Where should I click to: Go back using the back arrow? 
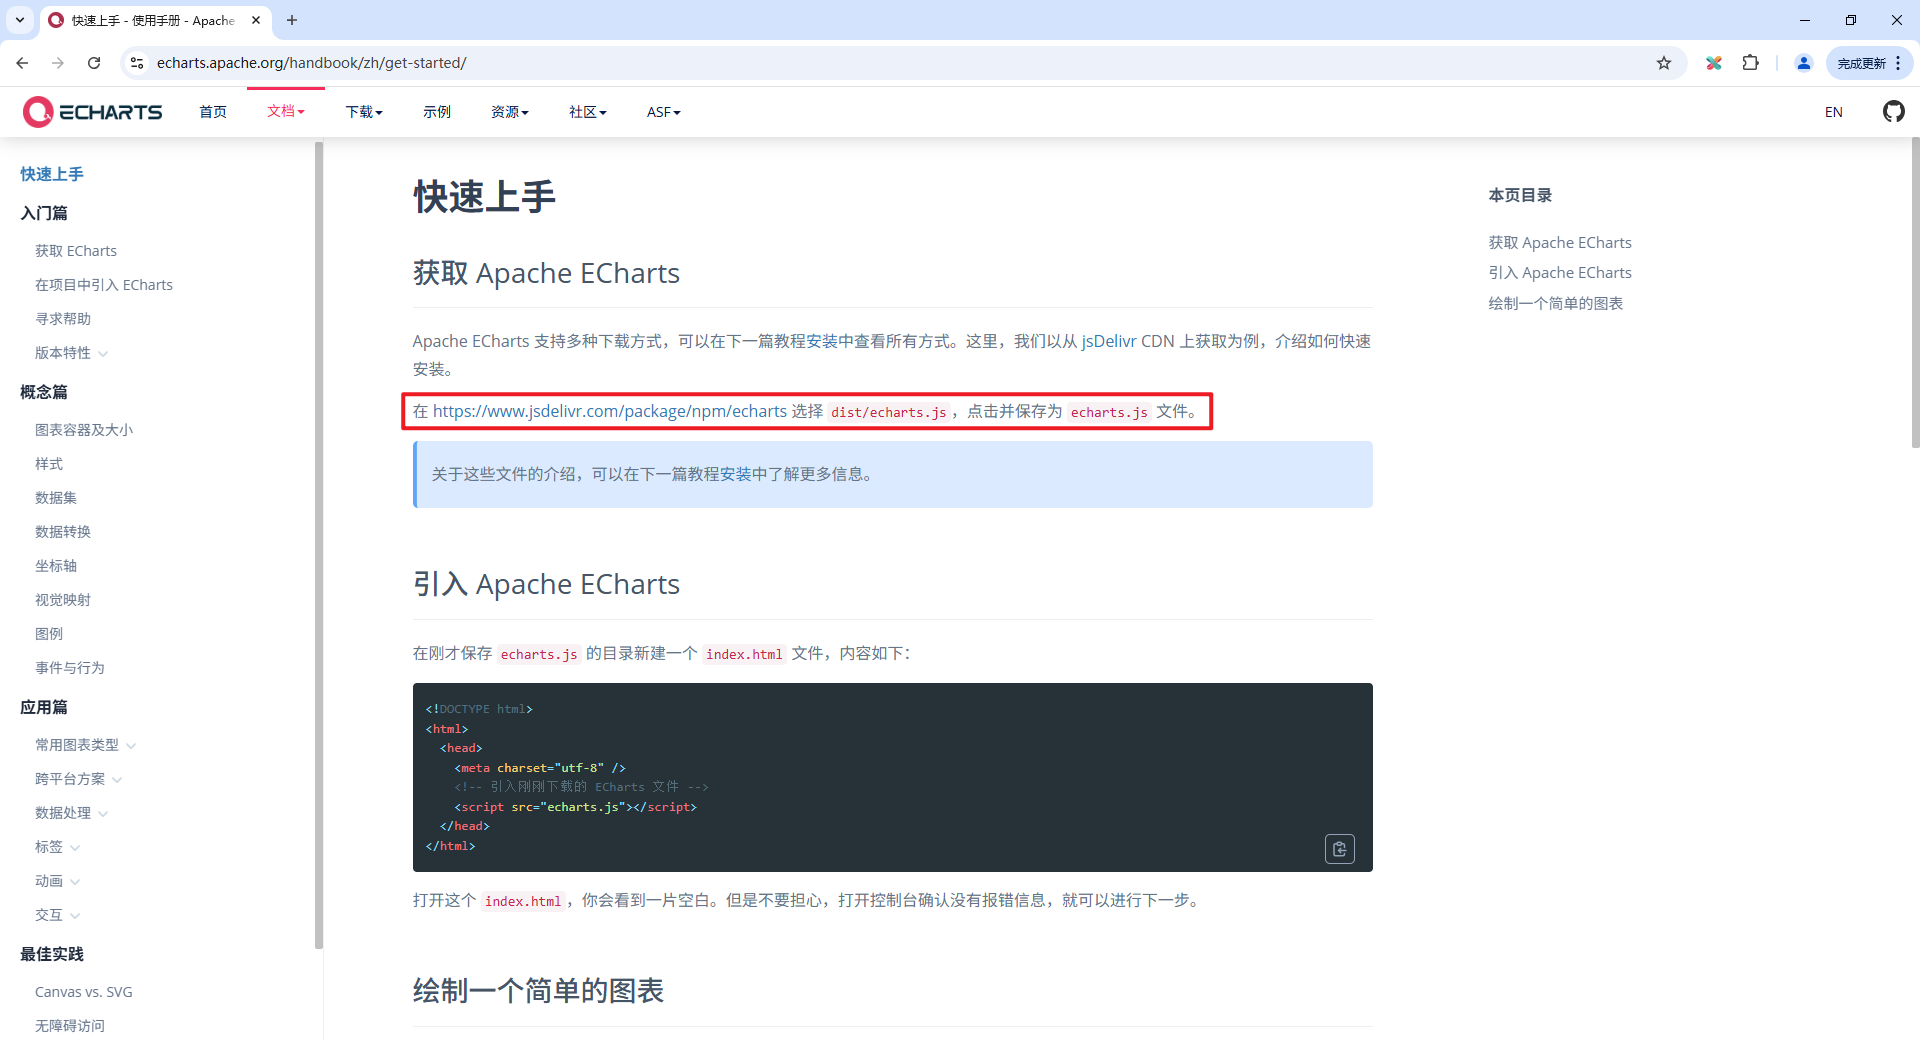click(22, 62)
